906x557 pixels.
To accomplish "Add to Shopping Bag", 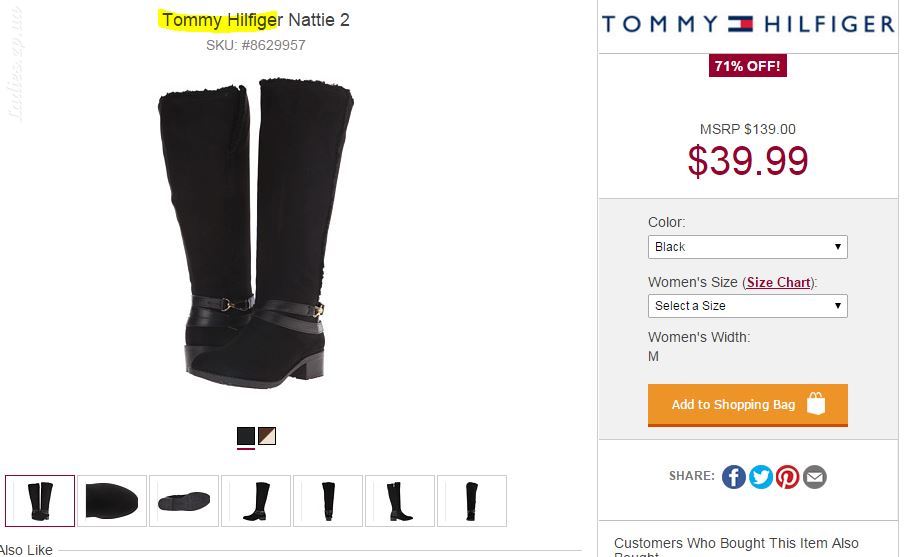I will click(748, 405).
